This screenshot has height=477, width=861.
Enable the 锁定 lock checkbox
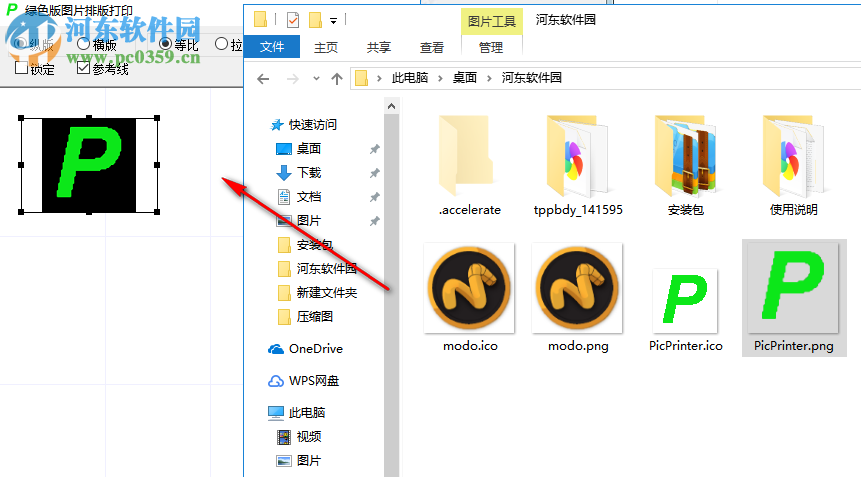(21, 68)
